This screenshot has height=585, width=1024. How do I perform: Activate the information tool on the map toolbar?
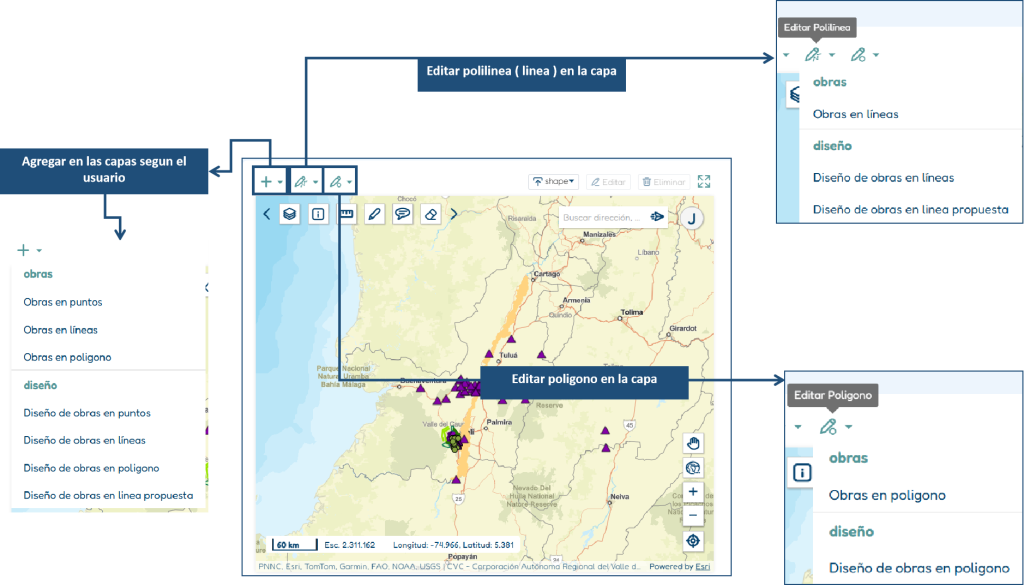[x=318, y=213]
